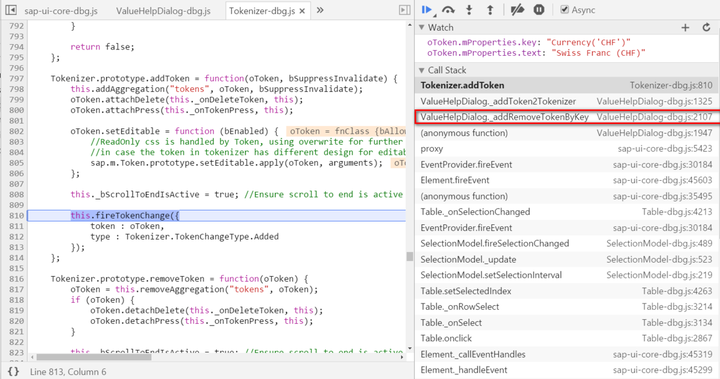Toggle pause on exceptions

[x=539, y=10]
